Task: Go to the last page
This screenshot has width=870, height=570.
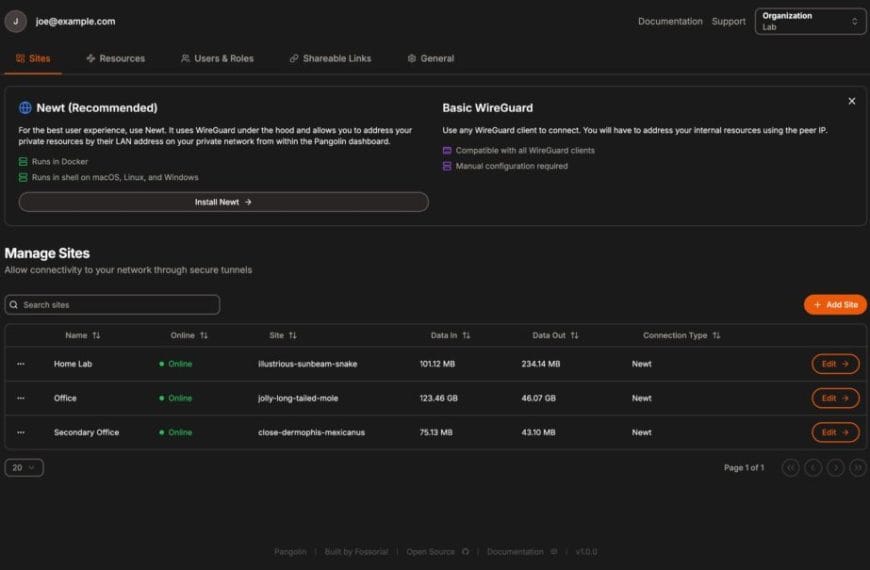Action: pyautogui.click(x=858, y=468)
